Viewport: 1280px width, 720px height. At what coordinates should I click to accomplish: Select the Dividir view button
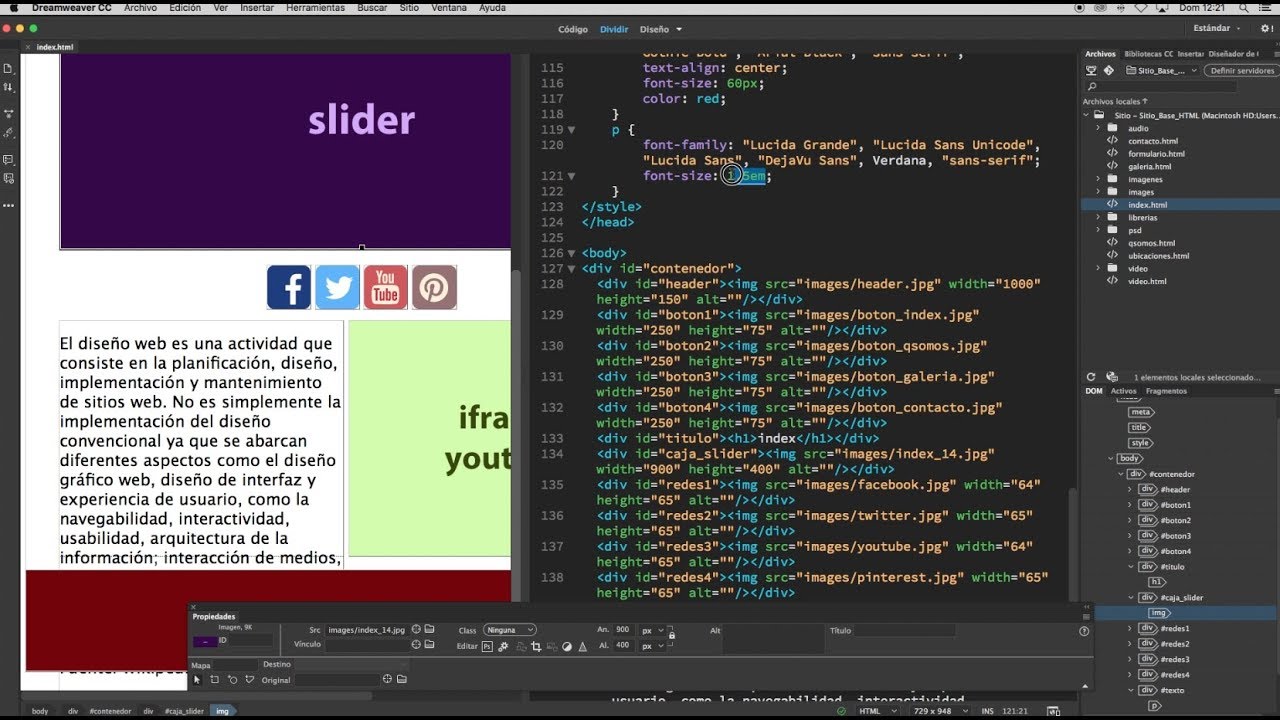[614, 29]
